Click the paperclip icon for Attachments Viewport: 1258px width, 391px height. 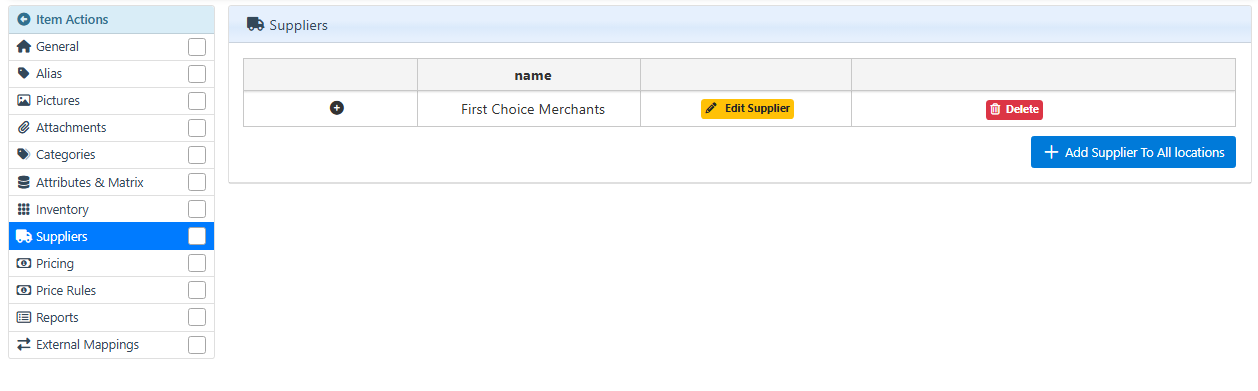[x=24, y=127]
